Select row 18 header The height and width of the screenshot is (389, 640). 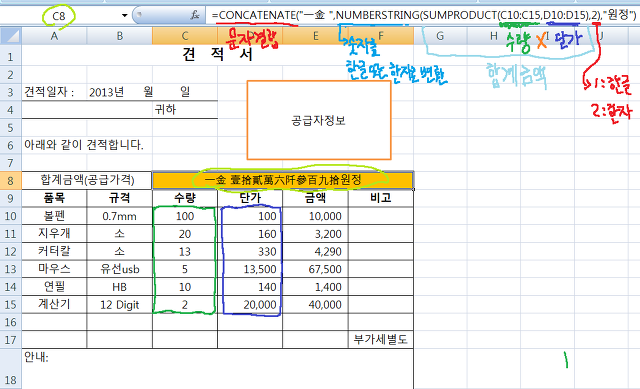click(11, 369)
